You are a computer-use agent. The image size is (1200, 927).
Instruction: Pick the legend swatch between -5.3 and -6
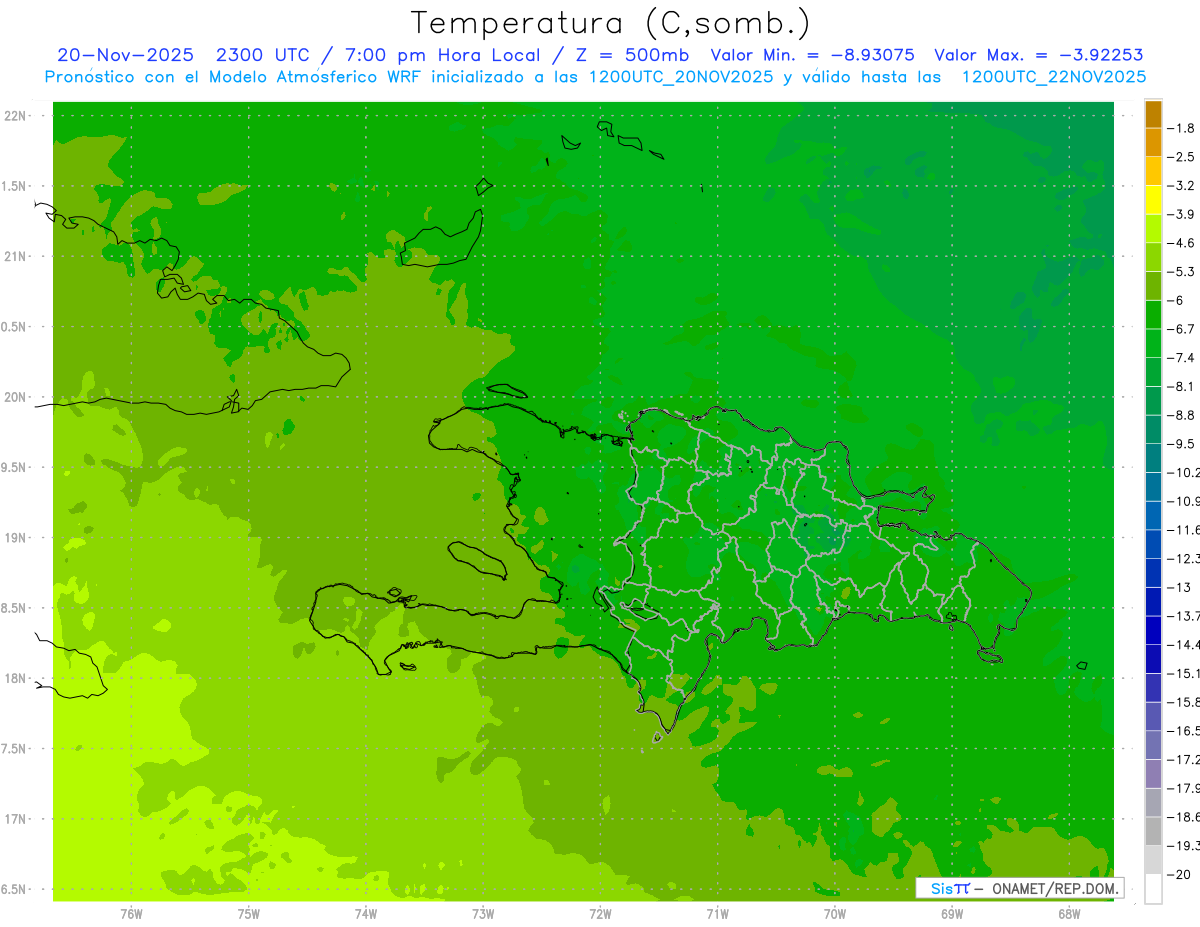click(1153, 286)
